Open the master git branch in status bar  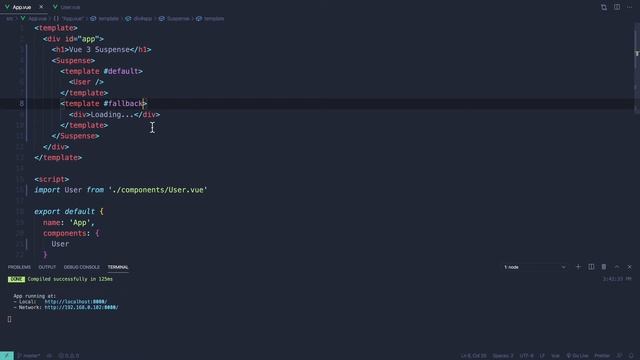coord(29,356)
